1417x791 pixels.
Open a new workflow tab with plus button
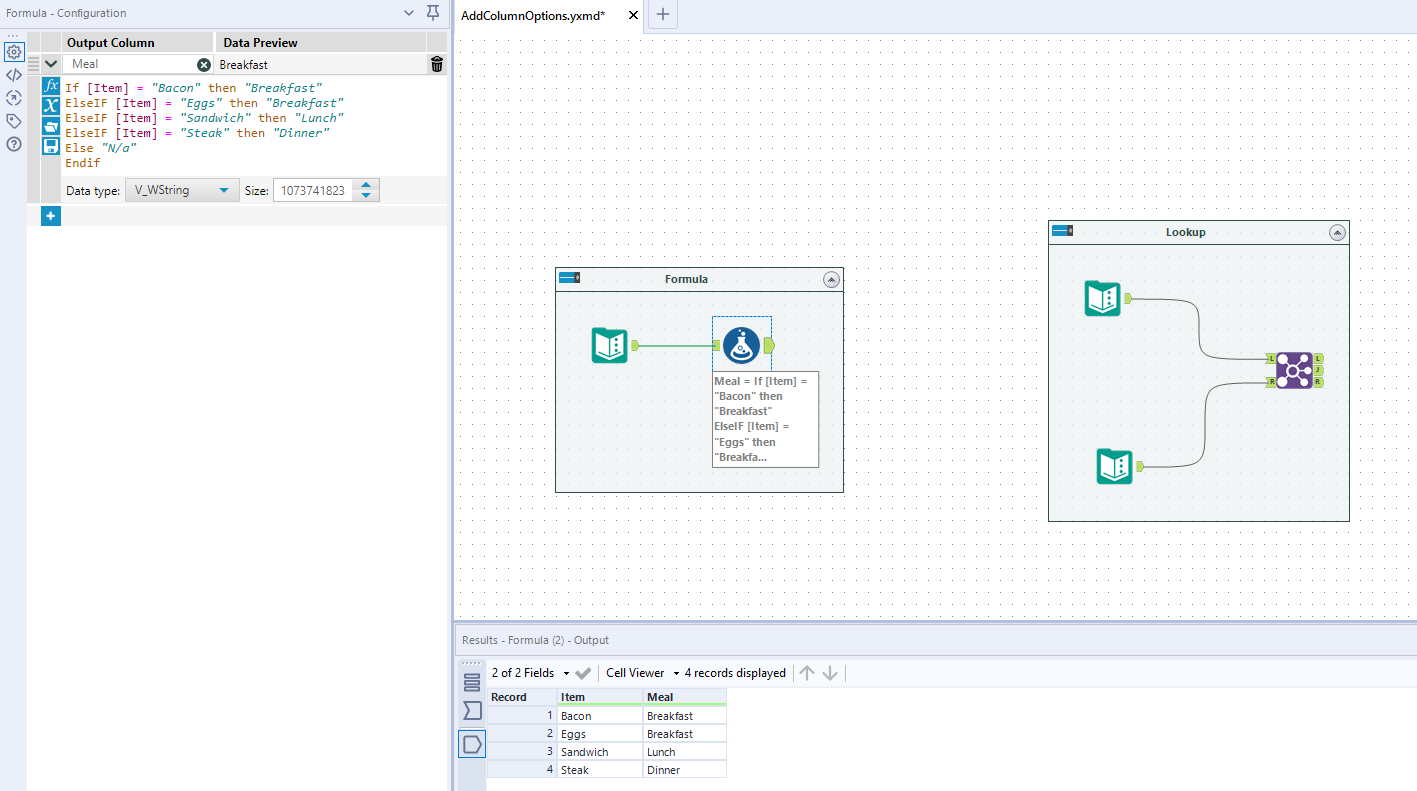[662, 15]
